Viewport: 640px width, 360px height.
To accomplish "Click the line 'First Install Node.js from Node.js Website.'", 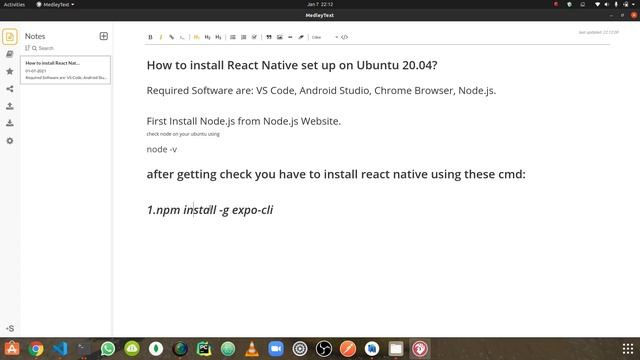I will coord(244,121).
